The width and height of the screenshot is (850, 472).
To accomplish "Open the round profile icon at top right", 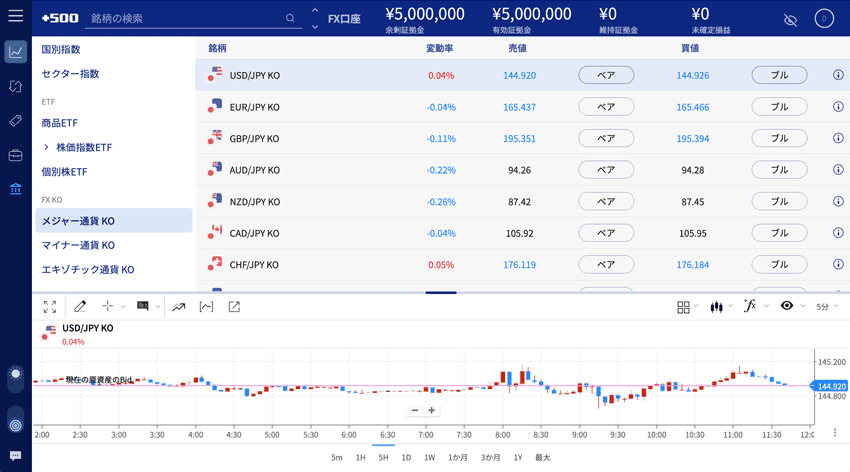I will tap(824, 18).
